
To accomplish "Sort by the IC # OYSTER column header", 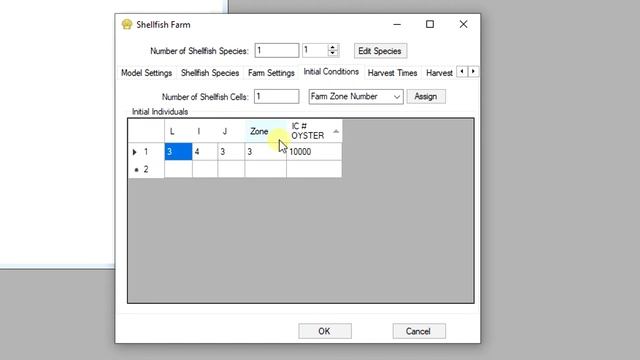I will 314,131.
